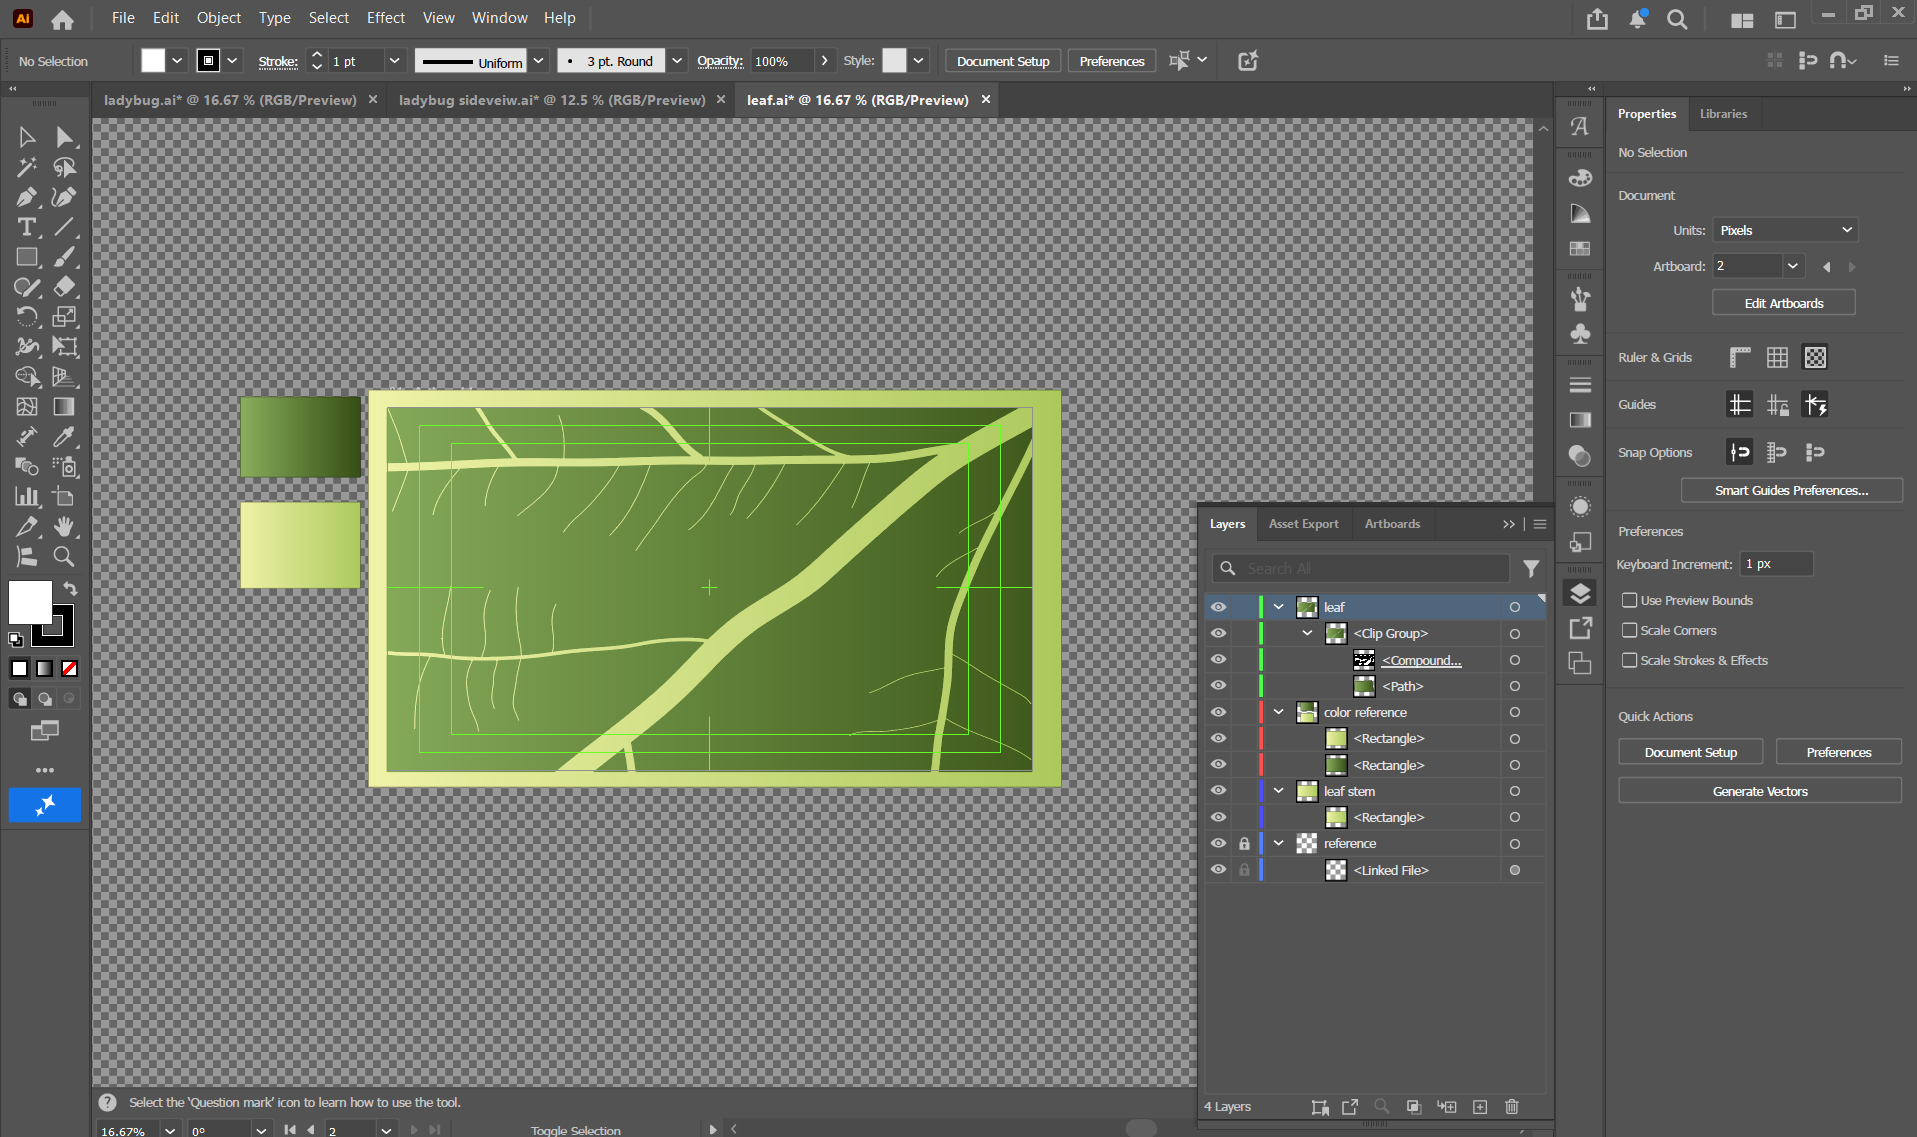Image resolution: width=1917 pixels, height=1137 pixels.
Task: Click Document Setup in Quick Actions
Action: [x=1690, y=752]
